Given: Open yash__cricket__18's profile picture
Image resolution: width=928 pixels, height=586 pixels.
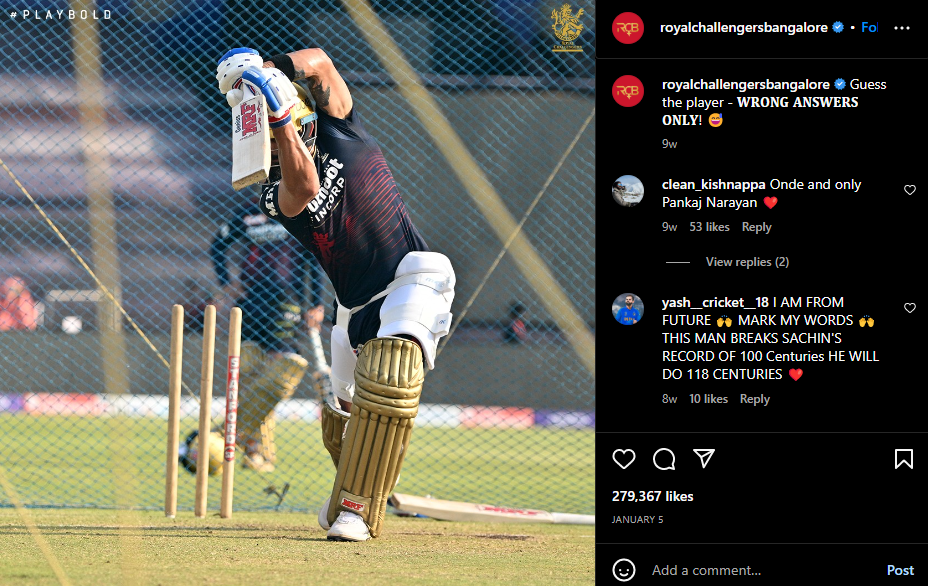Looking at the screenshot, I should (628, 309).
